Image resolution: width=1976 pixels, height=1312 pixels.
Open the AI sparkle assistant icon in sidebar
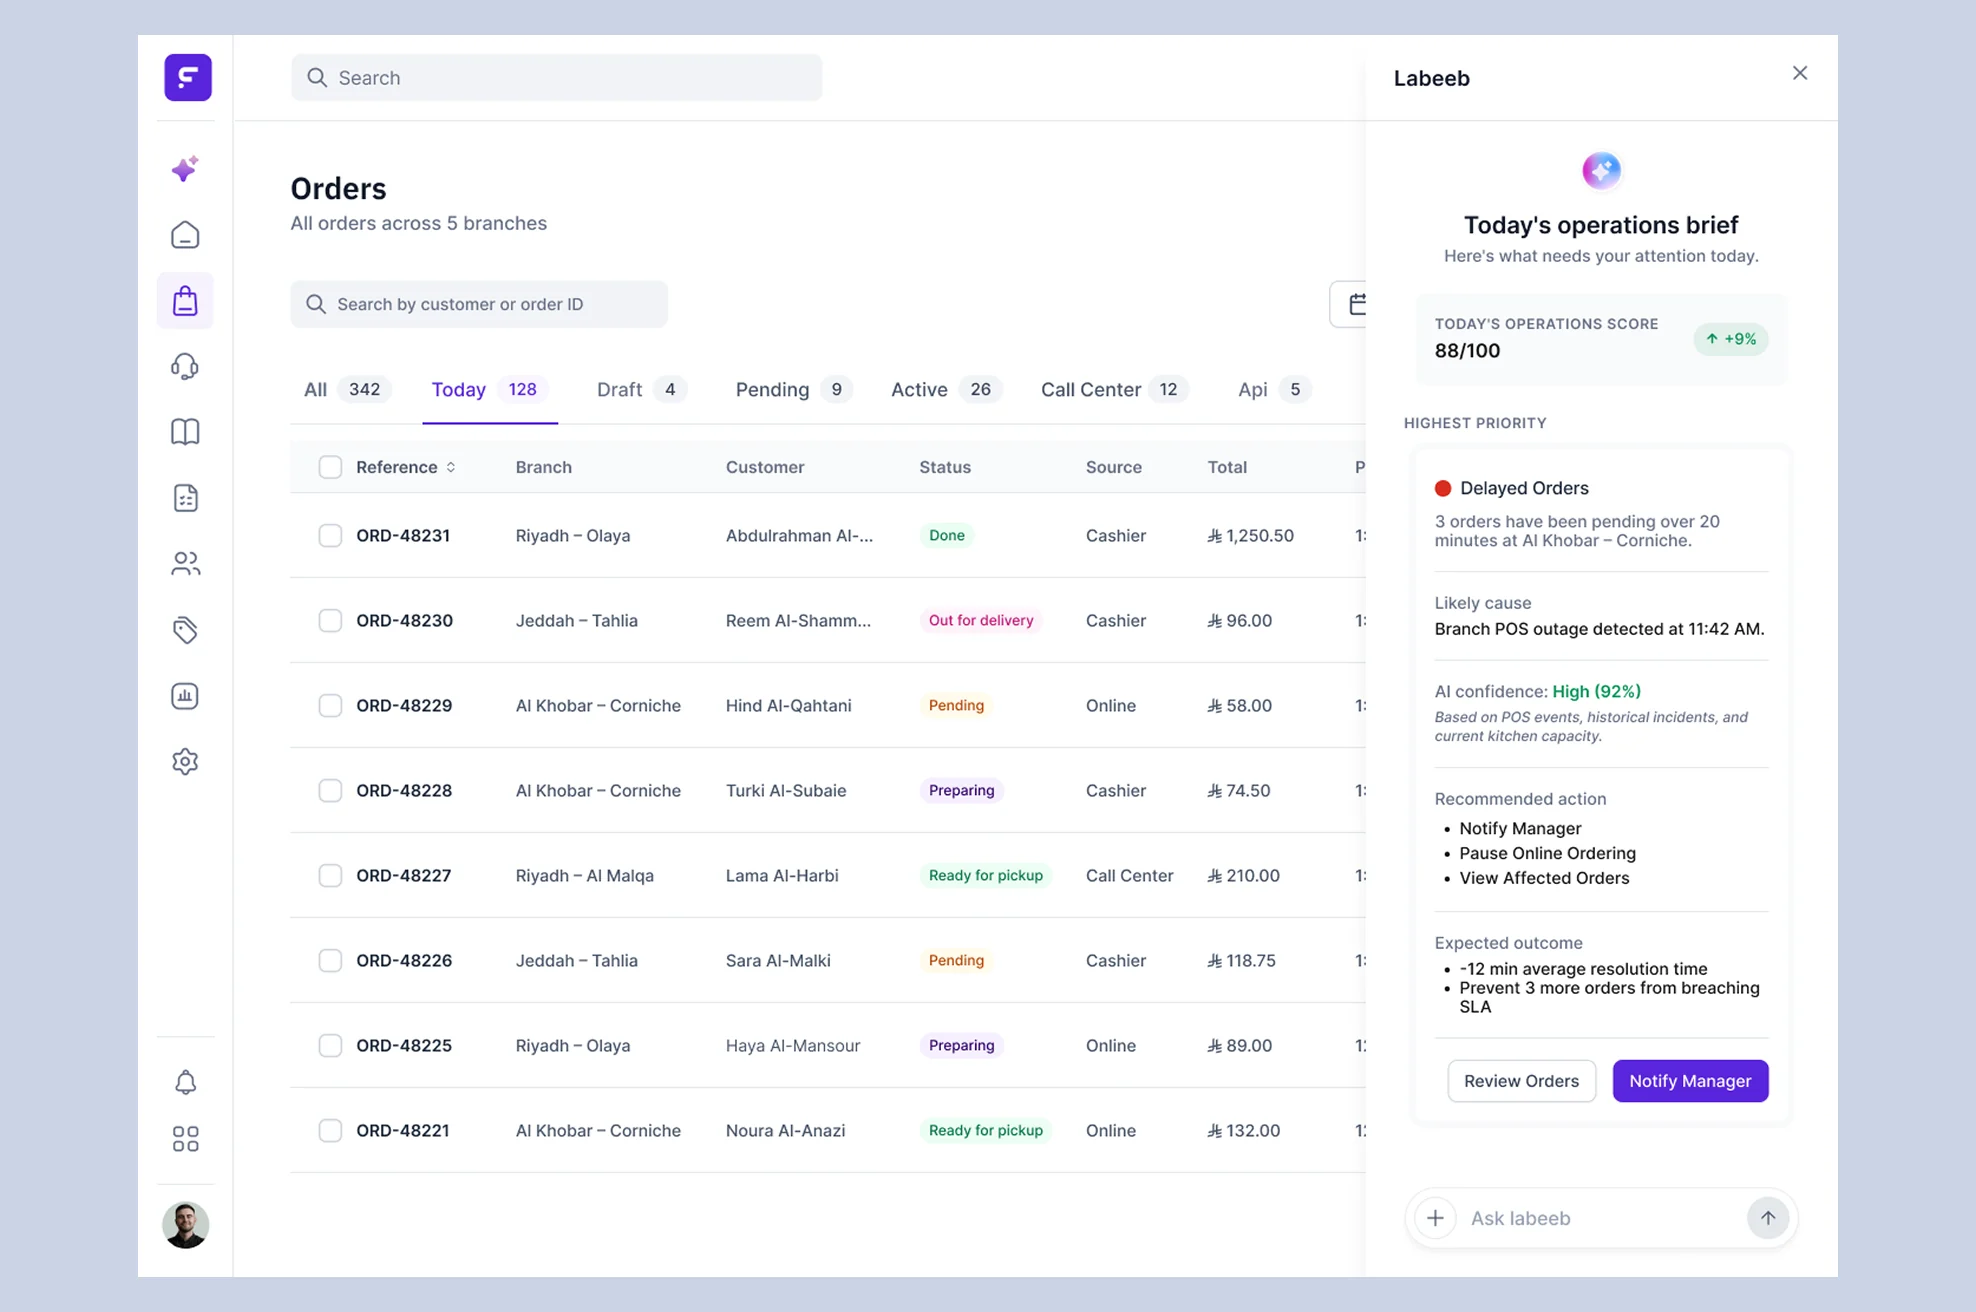tap(185, 169)
